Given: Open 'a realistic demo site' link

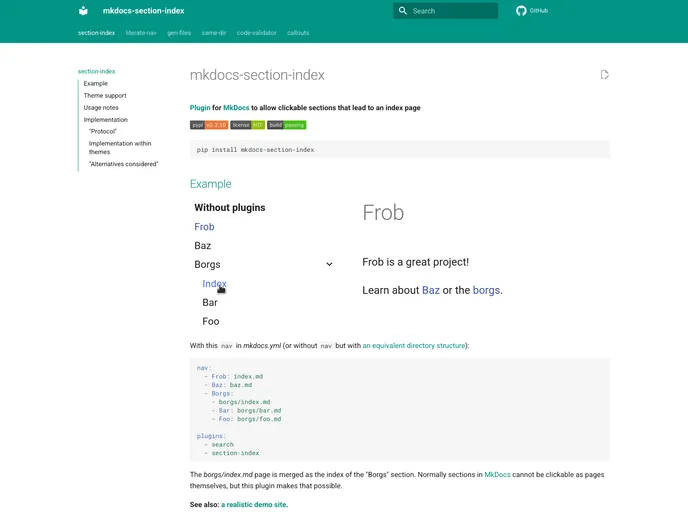Looking at the screenshot, I should tap(254, 505).
